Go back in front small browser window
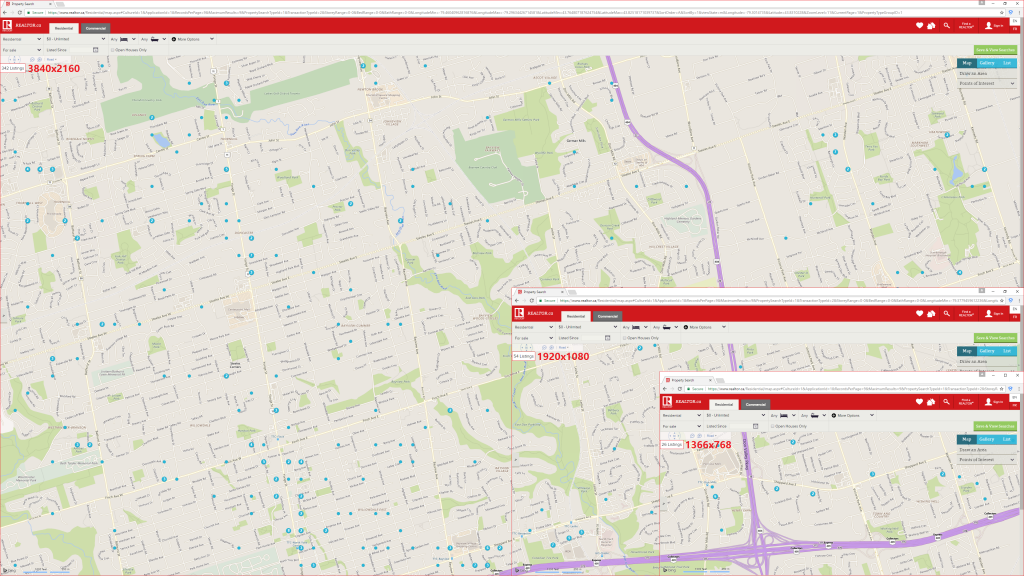Viewport: 1024px width, 576px height. point(665,389)
